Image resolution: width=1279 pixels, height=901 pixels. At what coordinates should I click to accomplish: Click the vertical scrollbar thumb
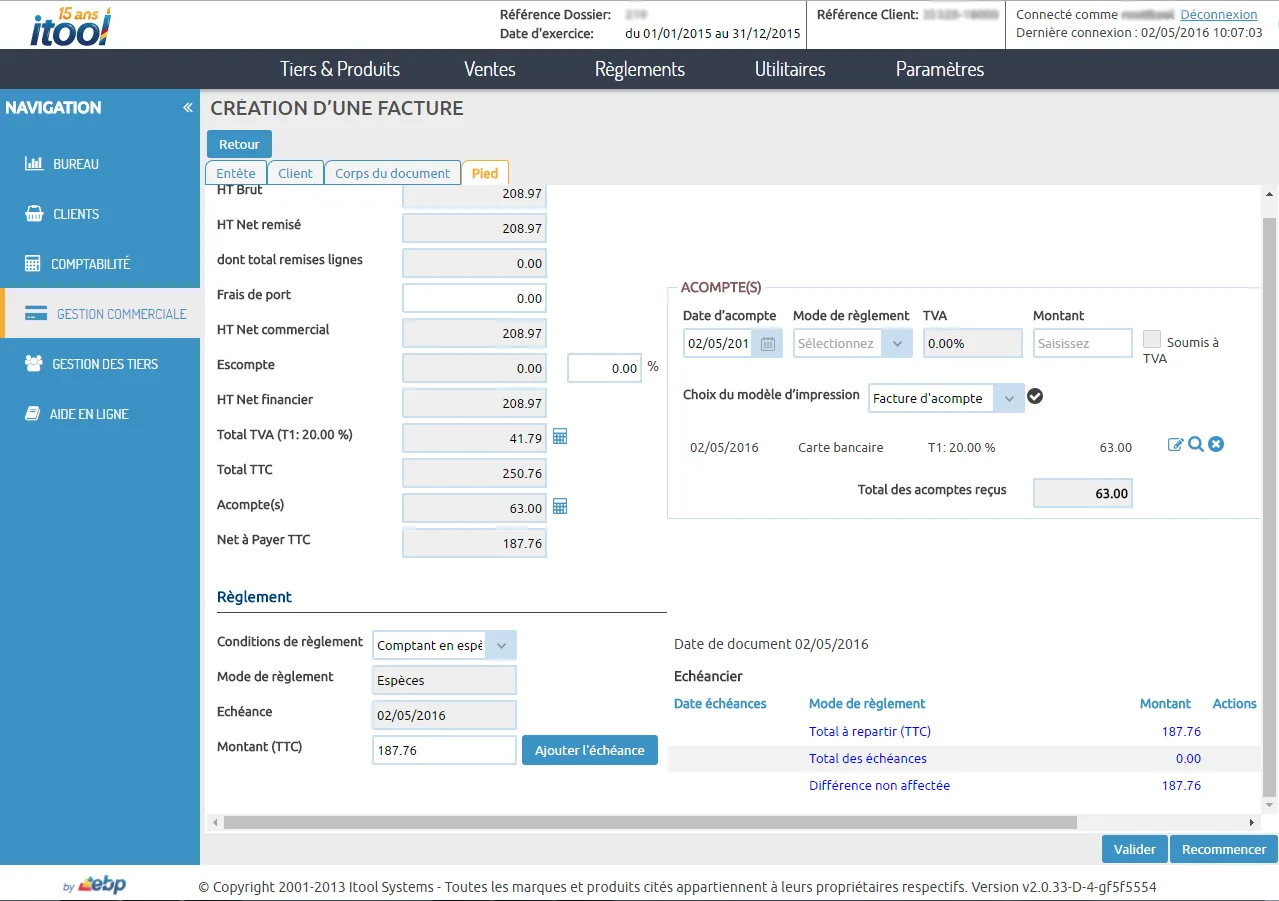pos(1270,506)
